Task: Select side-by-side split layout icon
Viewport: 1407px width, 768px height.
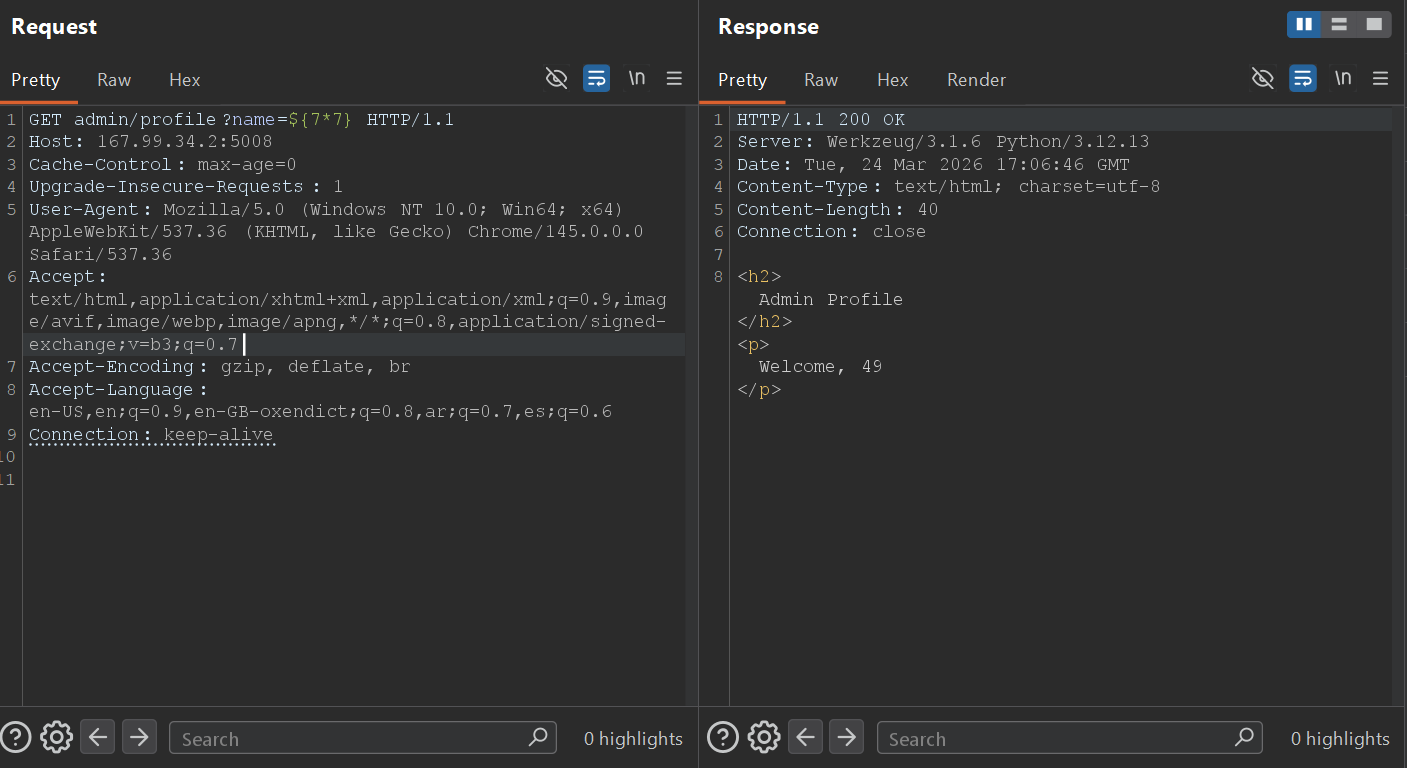Action: click(x=1304, y=25)
